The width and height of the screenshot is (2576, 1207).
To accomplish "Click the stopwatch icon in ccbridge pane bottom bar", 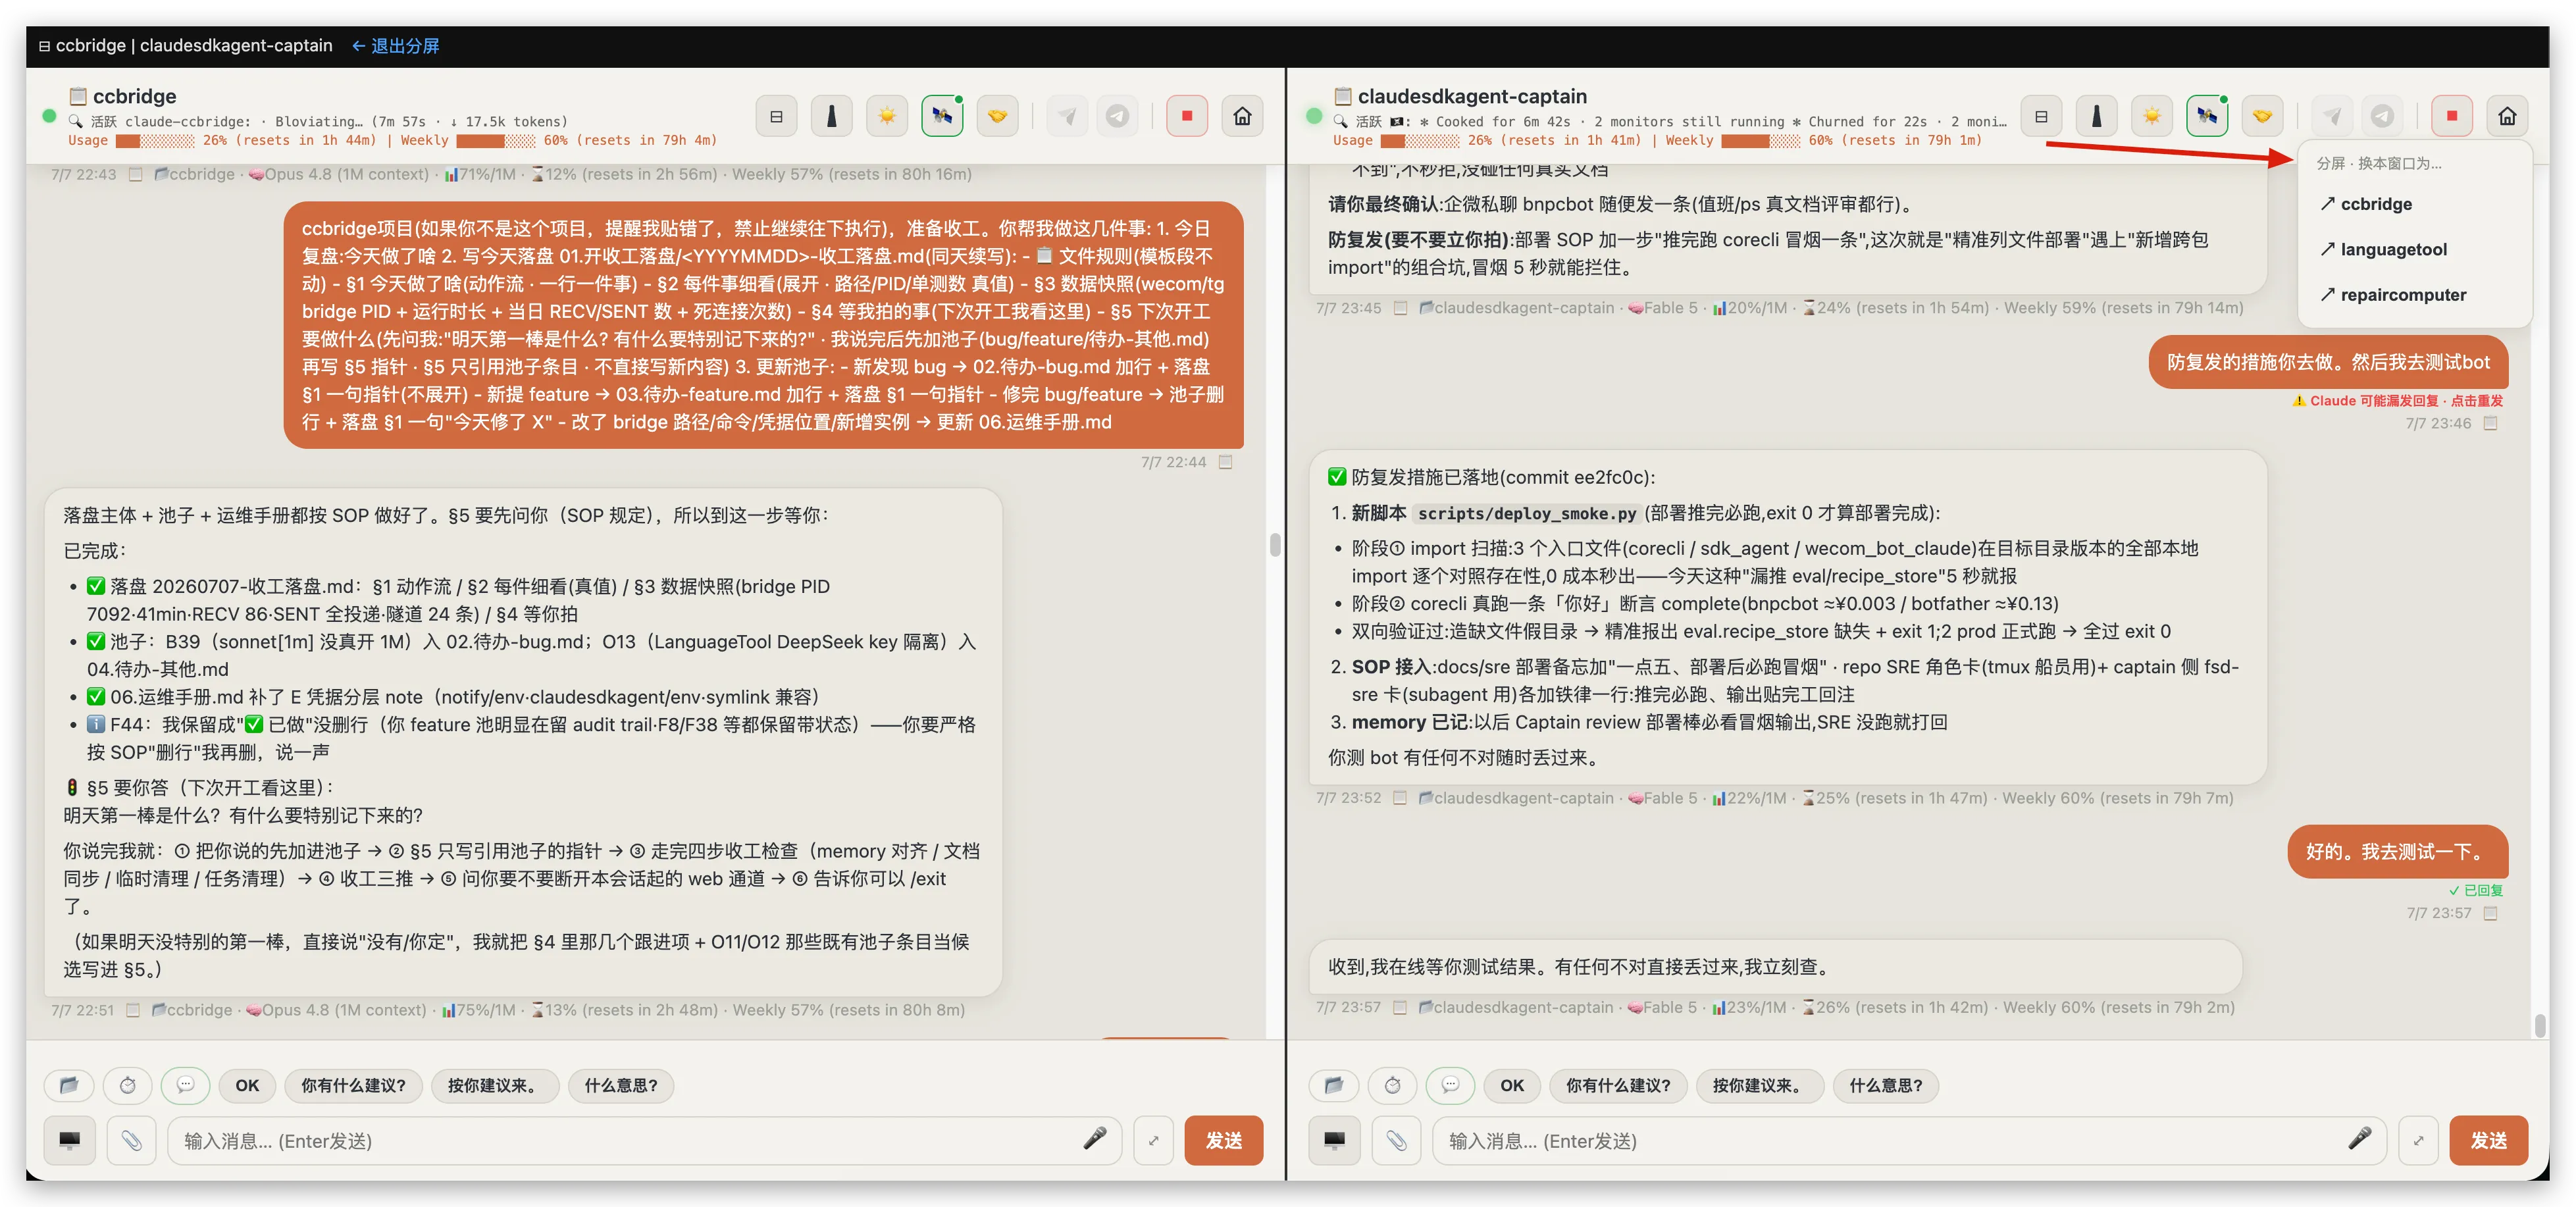I will pyautogui.click(x=128, y=1085).
